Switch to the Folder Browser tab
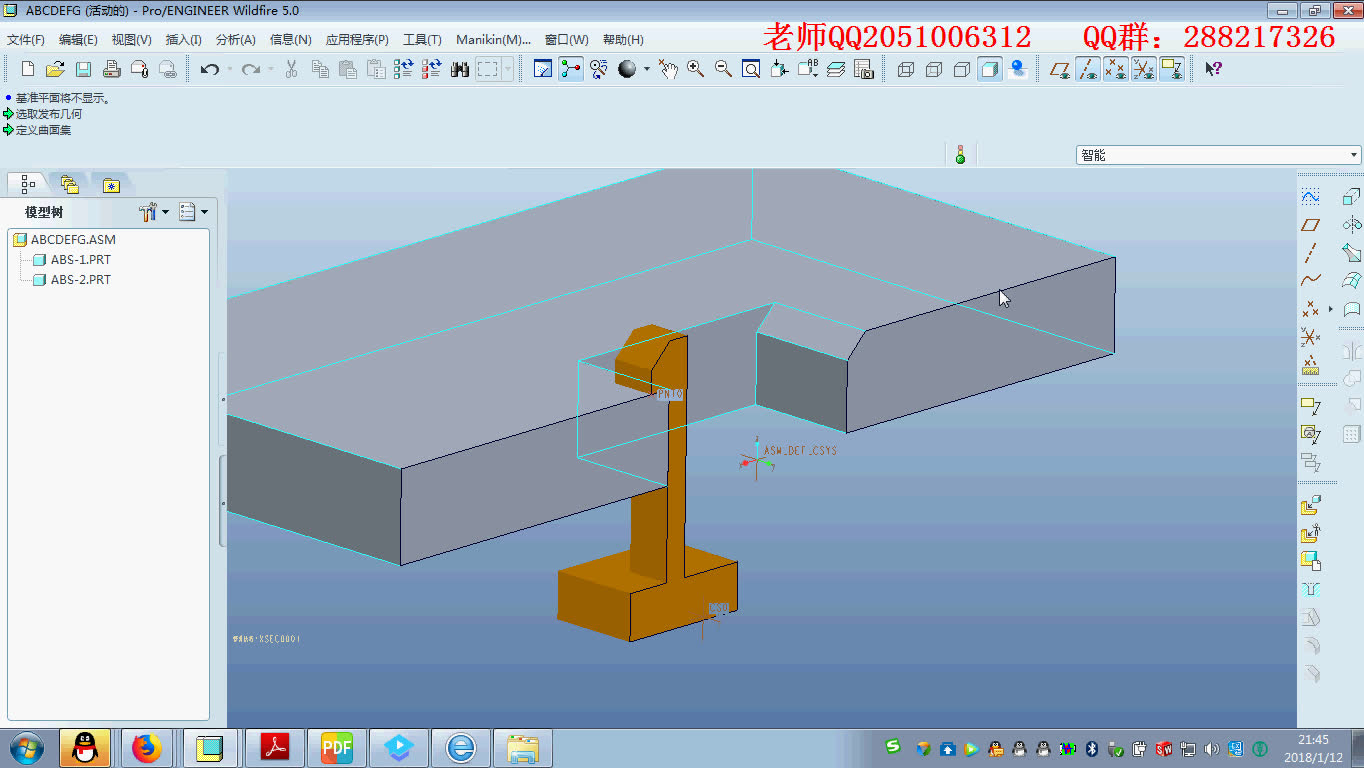 pyautogui.click(x=69, y=184)
